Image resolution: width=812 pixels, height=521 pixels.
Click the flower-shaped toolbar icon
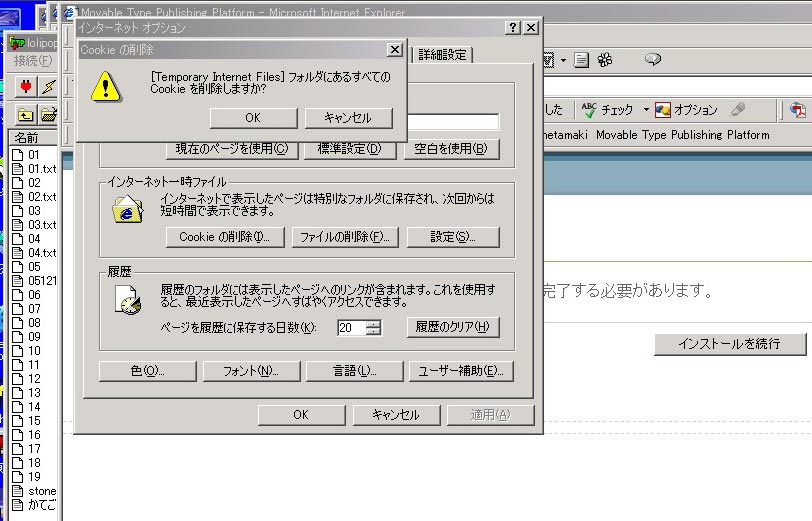click(x=605, y=60)
